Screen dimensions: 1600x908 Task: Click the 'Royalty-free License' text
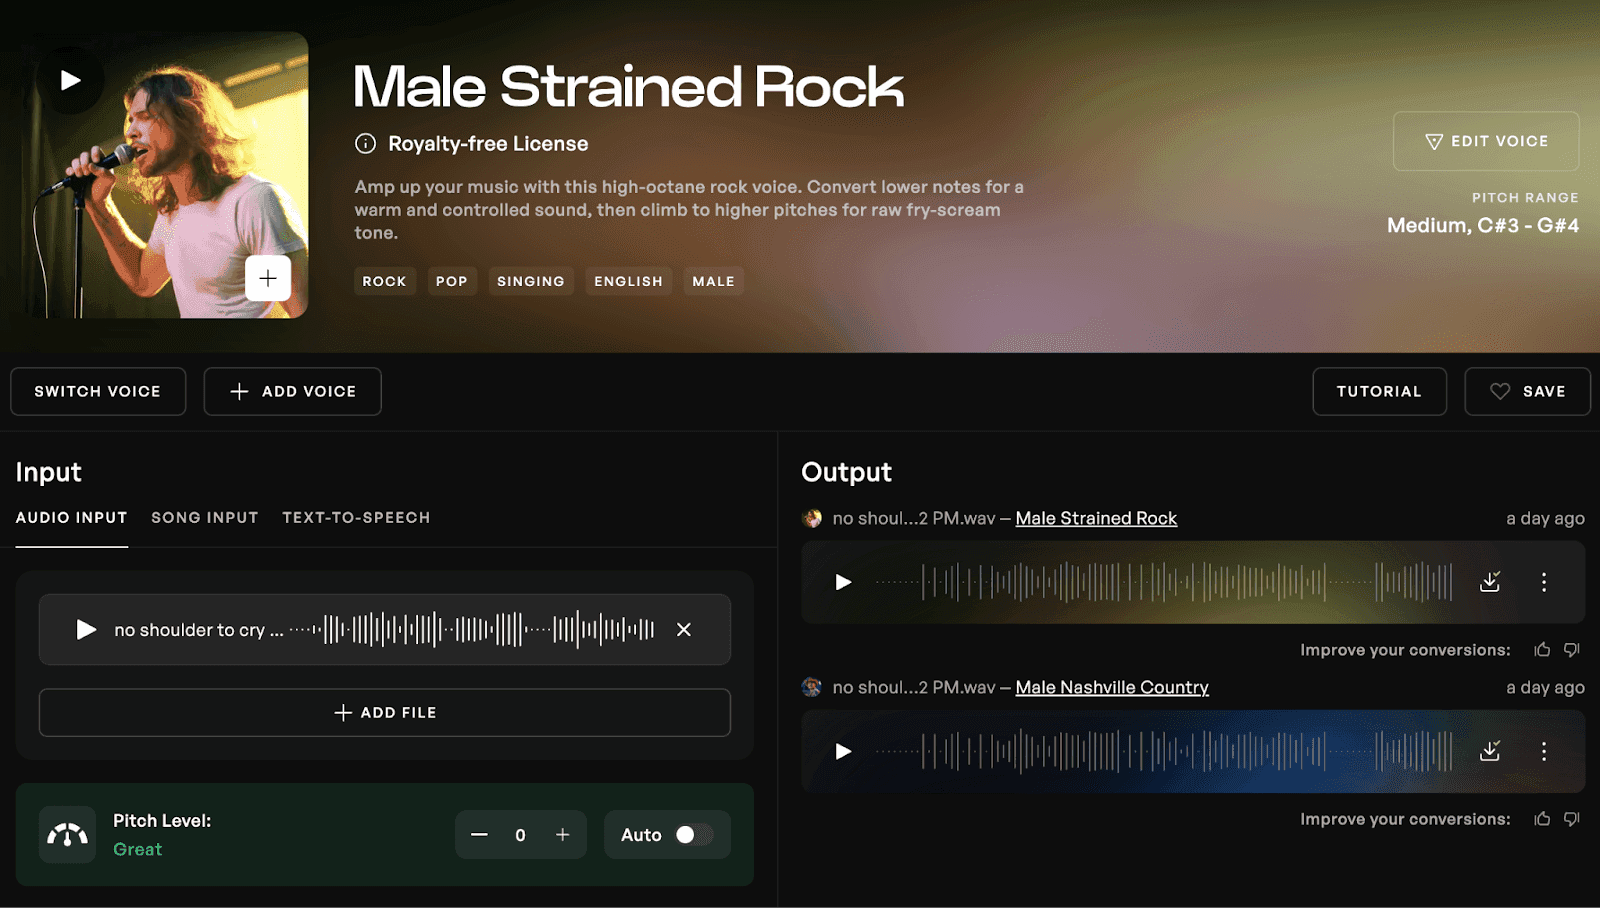pyautogui.click(x=488, y=143)
